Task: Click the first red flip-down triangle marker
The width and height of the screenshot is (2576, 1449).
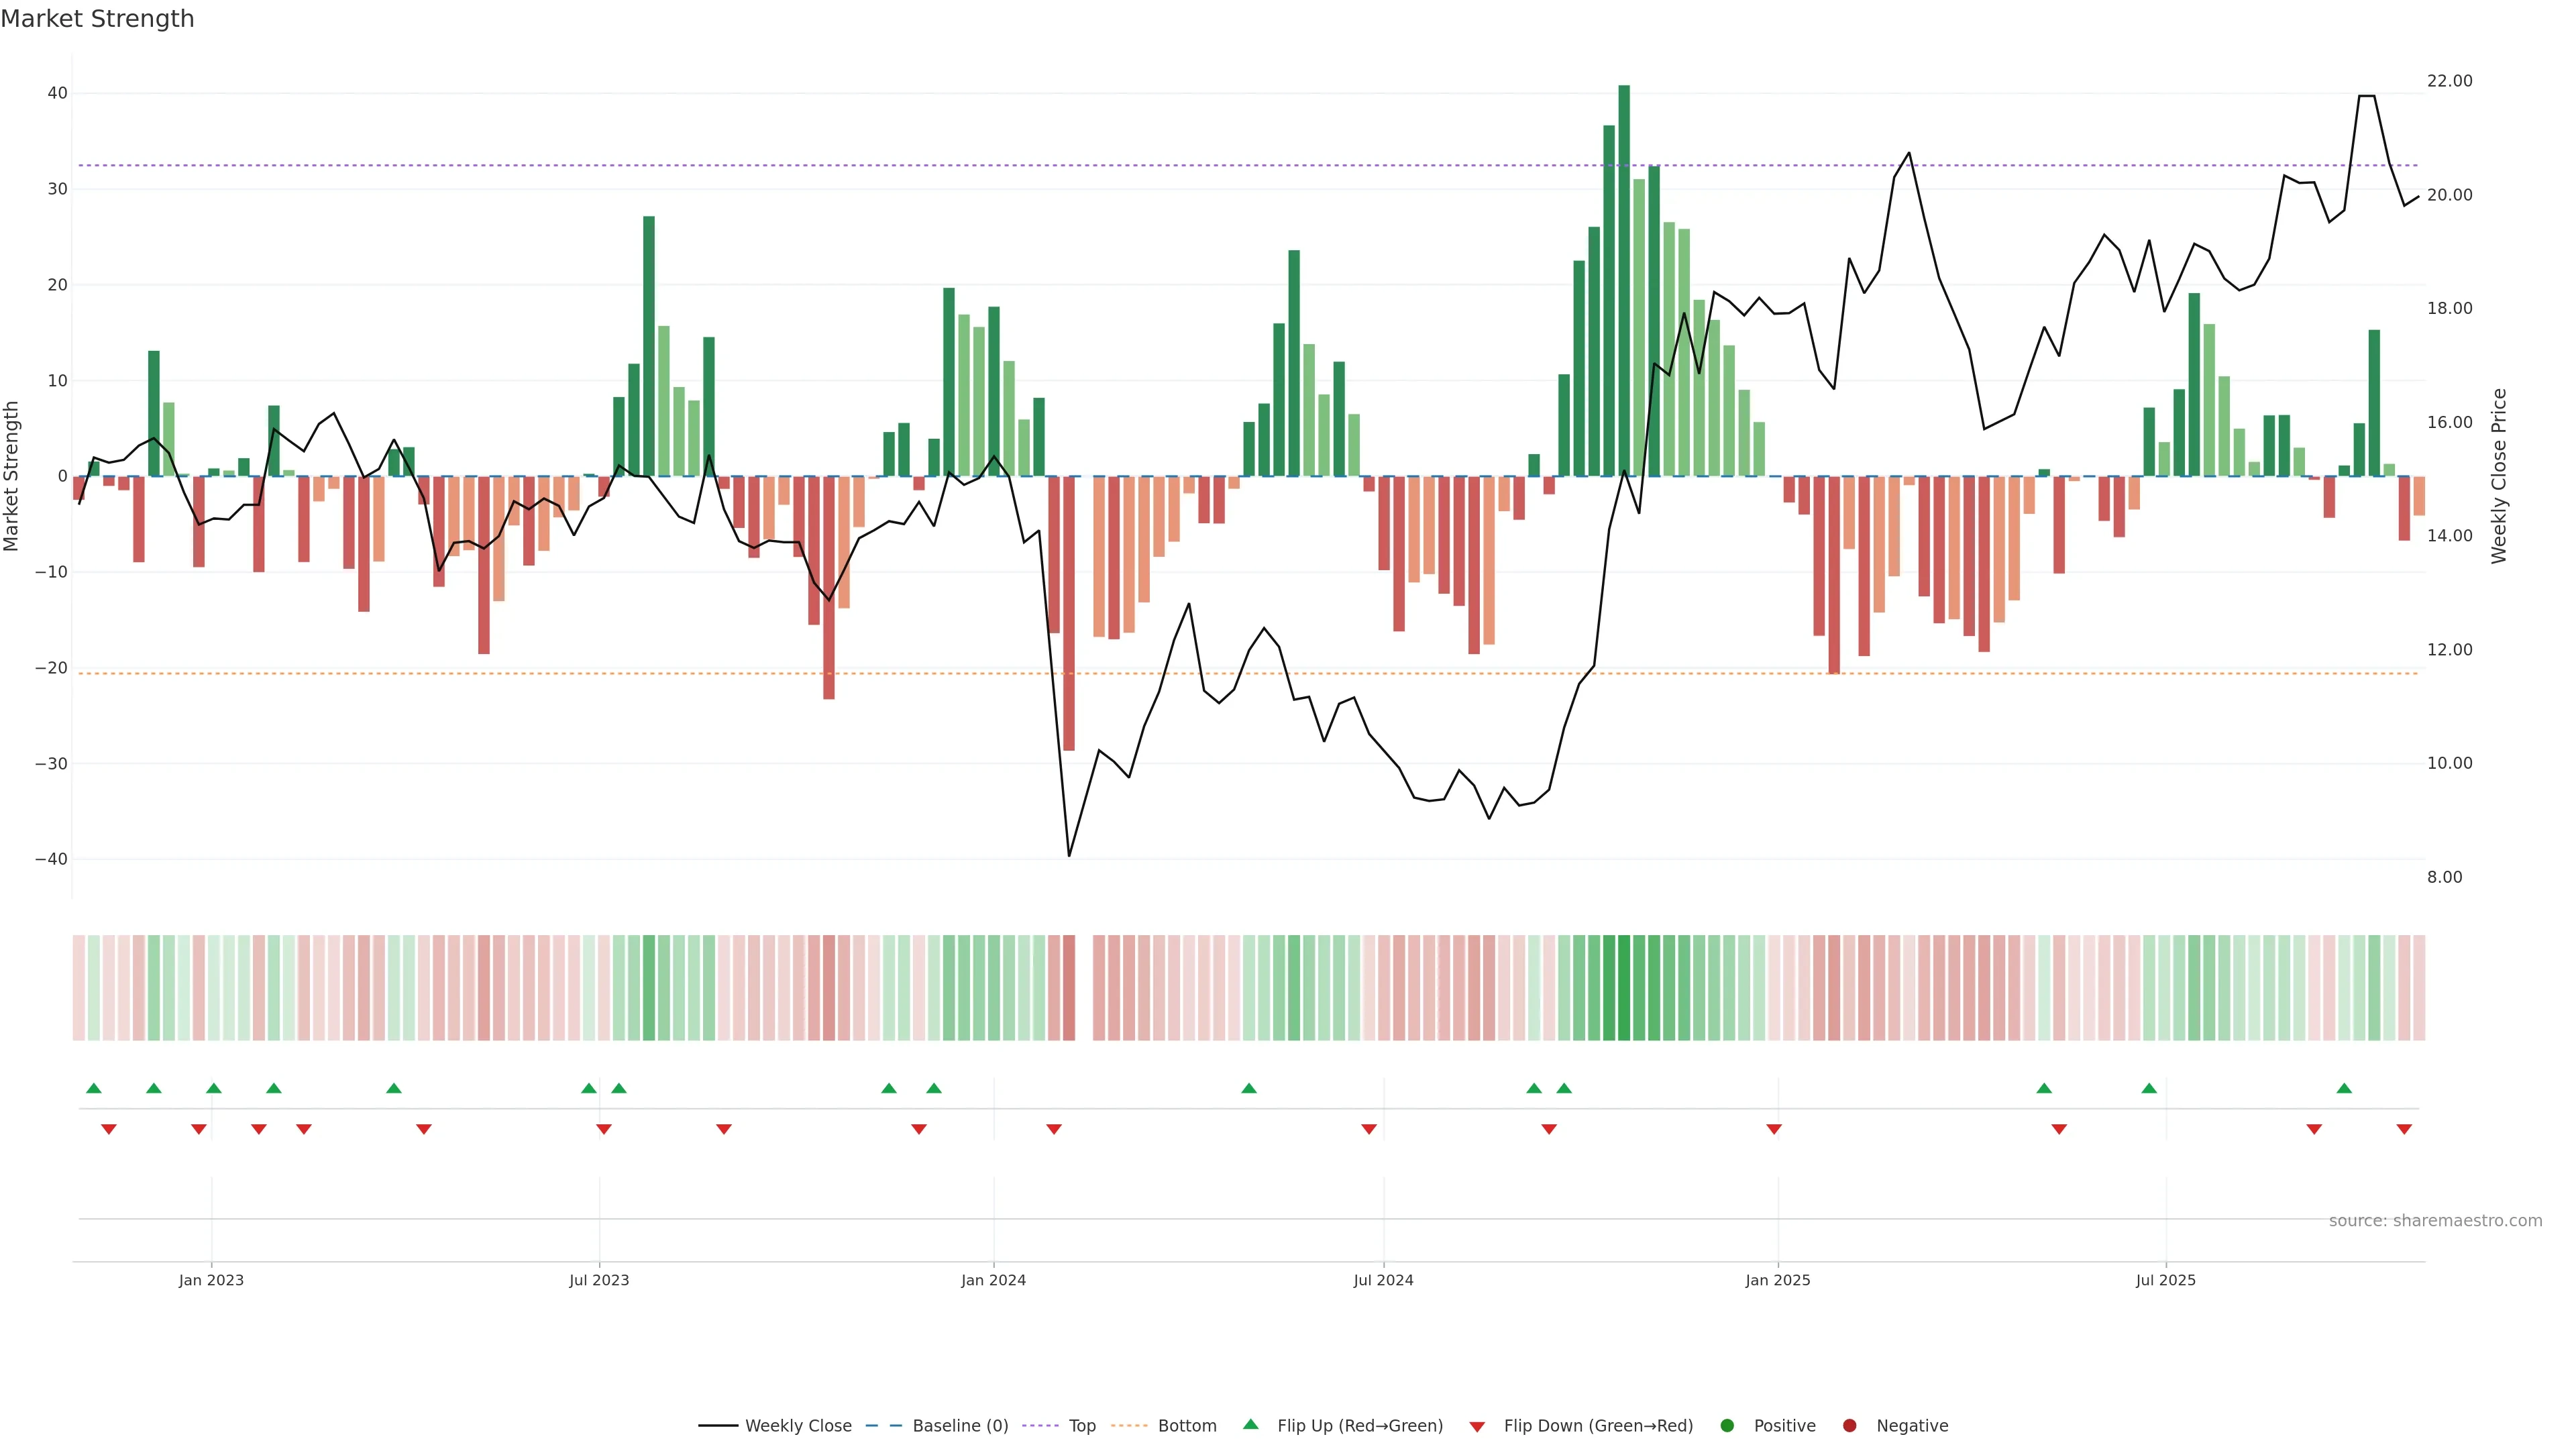Action: (x=109, y=1129)
